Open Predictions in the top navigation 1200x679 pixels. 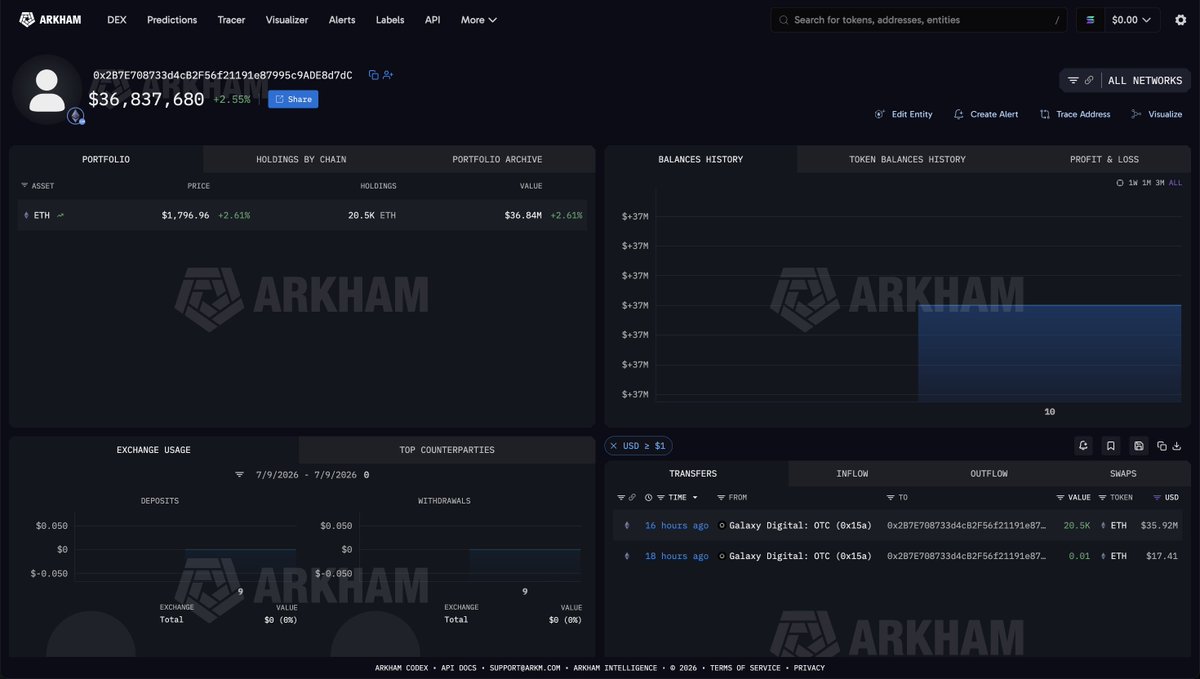[172, 20]
